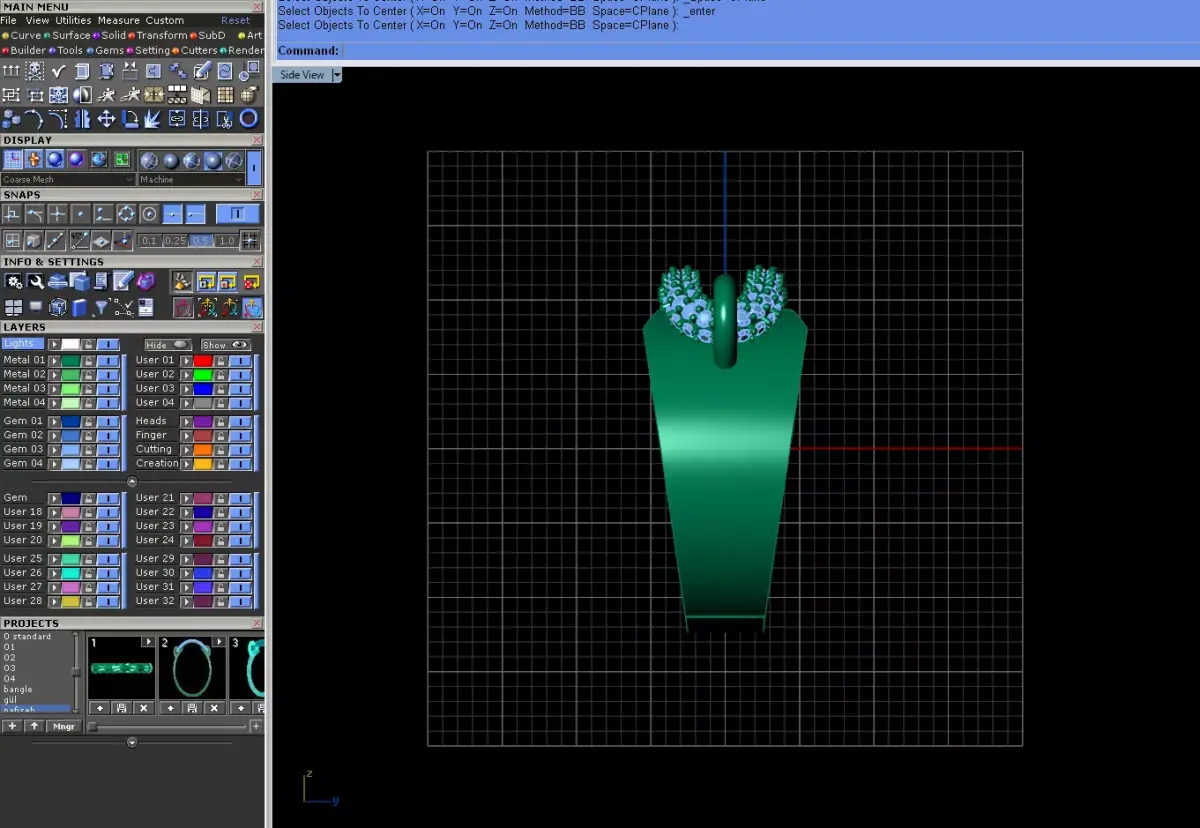Click the first wireframe sphere render icon
The image size is (1200, 828).
tap(149, 160)
